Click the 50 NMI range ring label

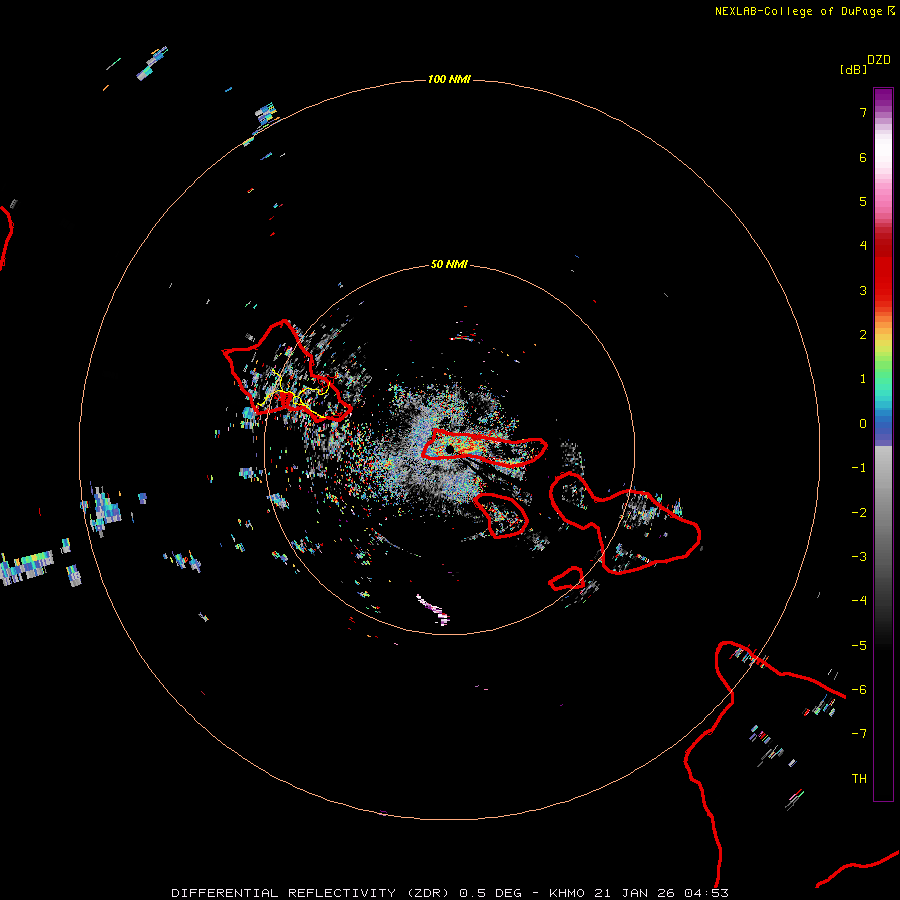coord(449,264)
